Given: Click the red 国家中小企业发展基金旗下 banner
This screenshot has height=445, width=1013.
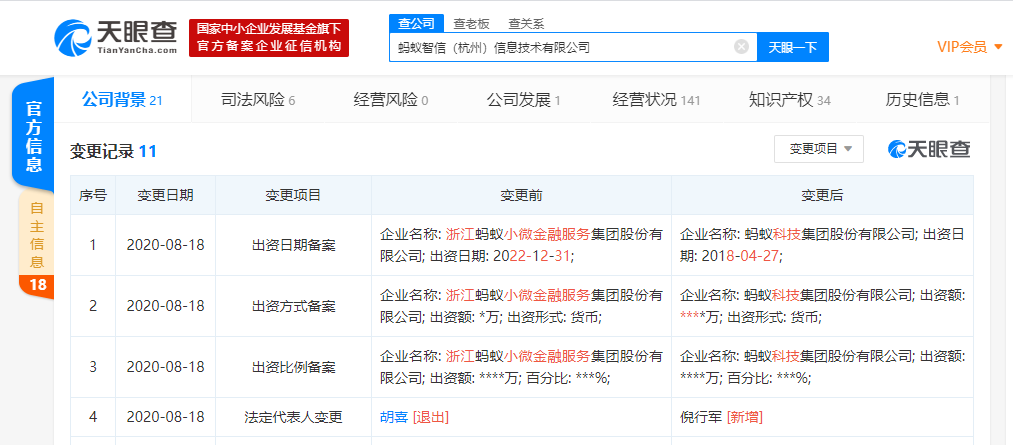Looking at the screenshot, I should point(269,37).
